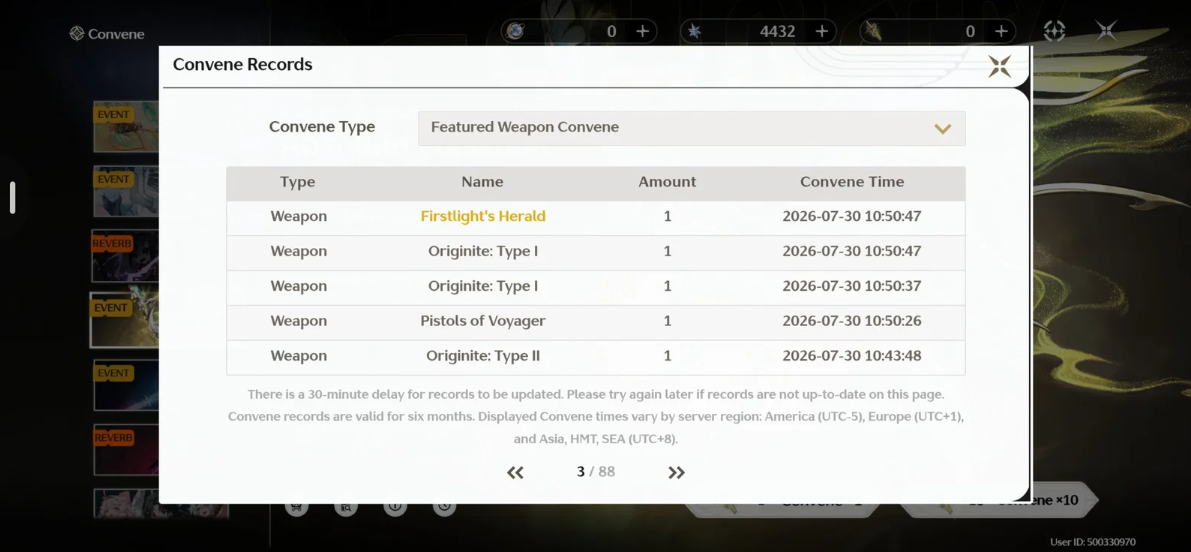
Task: Select the lower REVERB banner thumbnail
Action: pos(125,449)
